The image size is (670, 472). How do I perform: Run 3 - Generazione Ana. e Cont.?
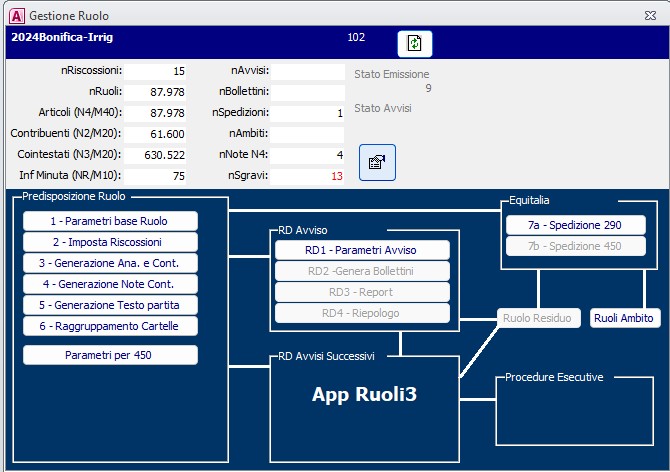pos(110,263)
